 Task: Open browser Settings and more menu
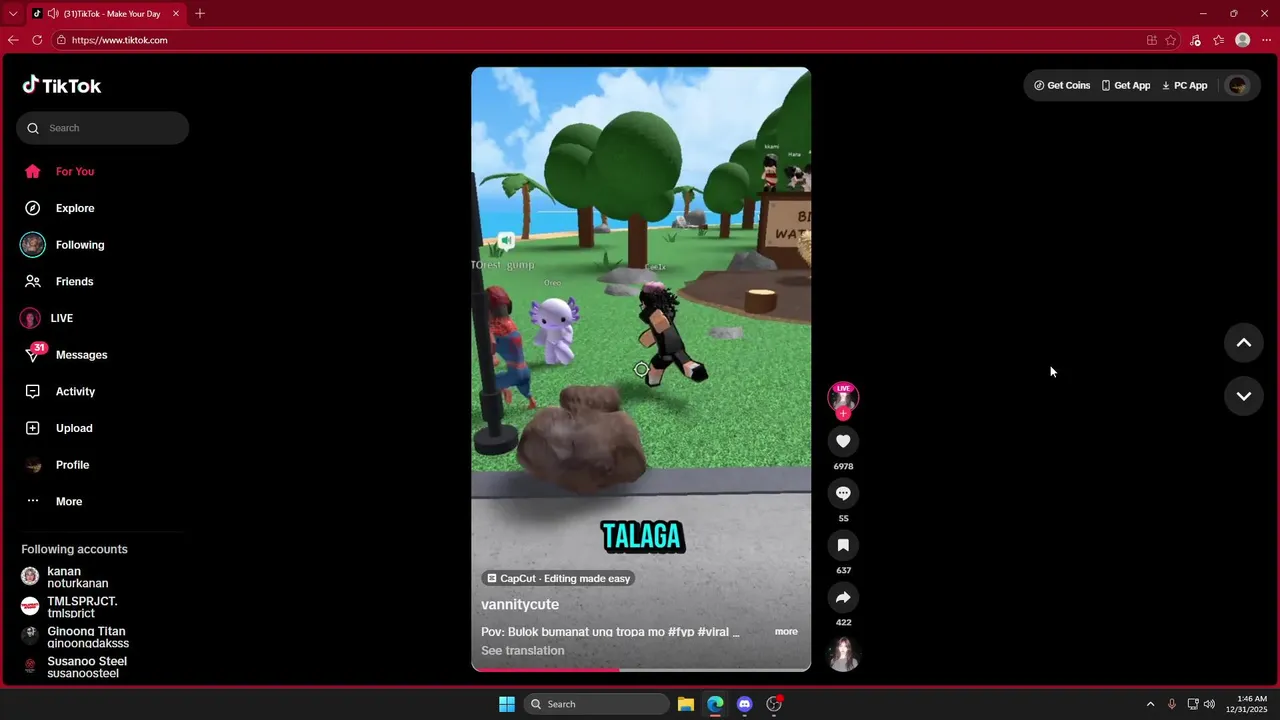coord(1266,40)
